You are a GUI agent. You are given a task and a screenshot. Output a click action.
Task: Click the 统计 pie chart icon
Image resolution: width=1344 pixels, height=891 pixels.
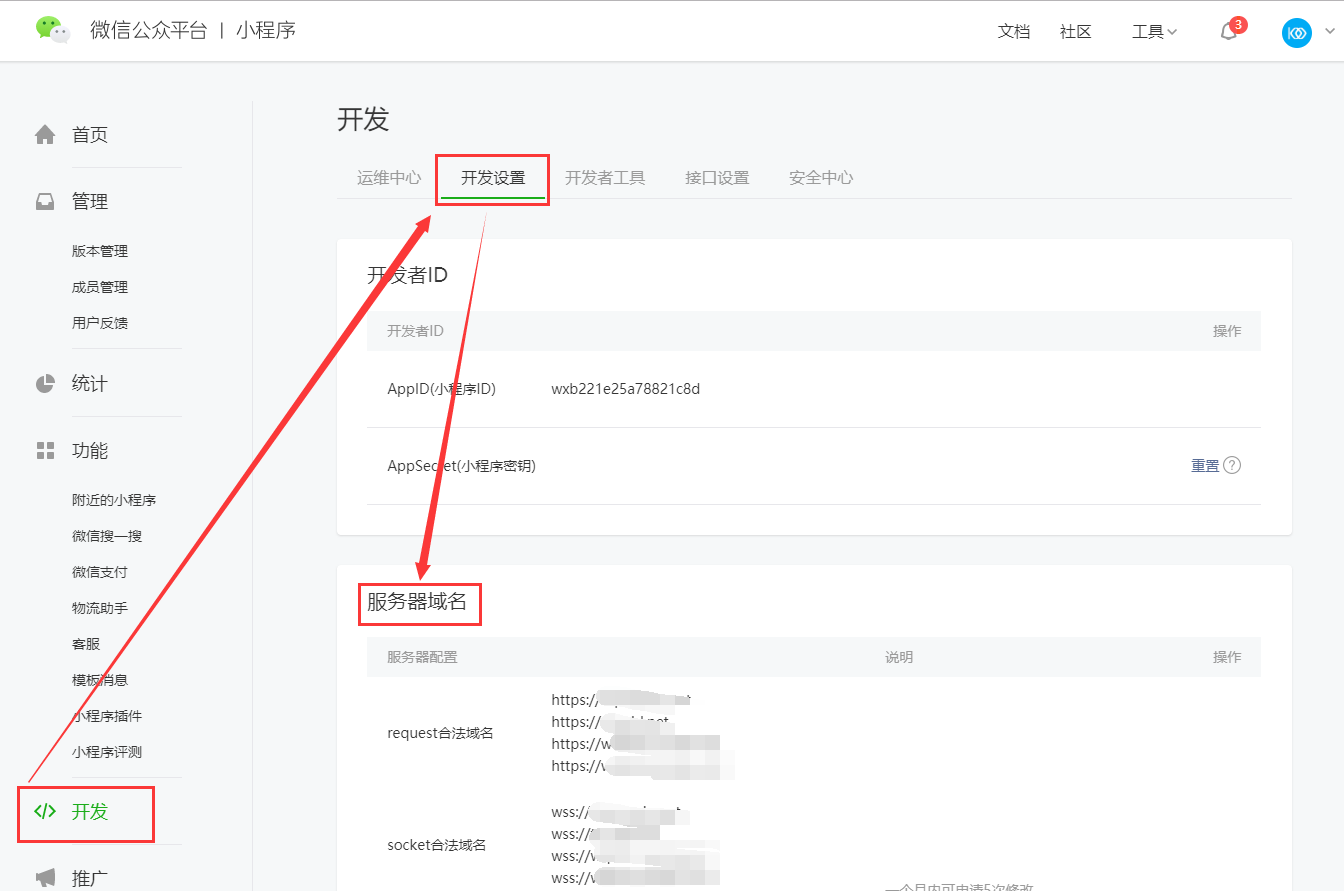pyautogui.click(x=45, y=384)
